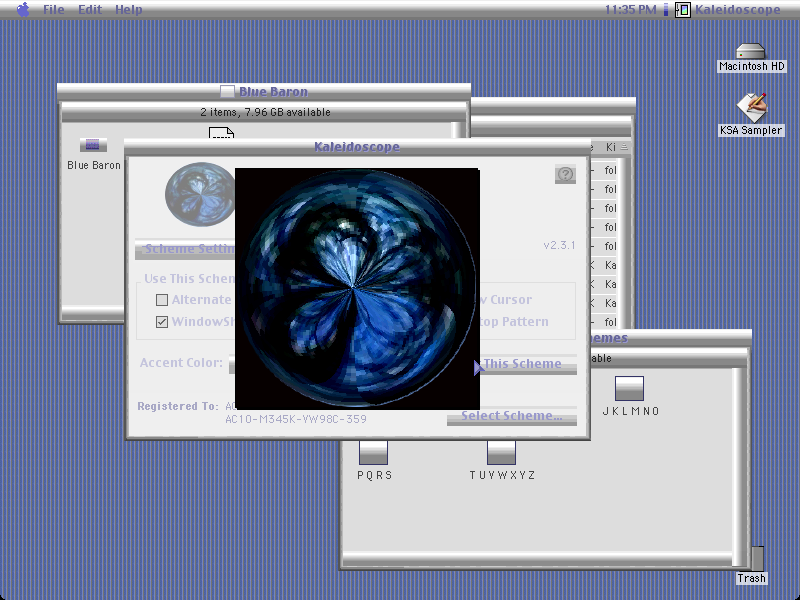Click the Kaleidoscope window title bar

[357, 147]
